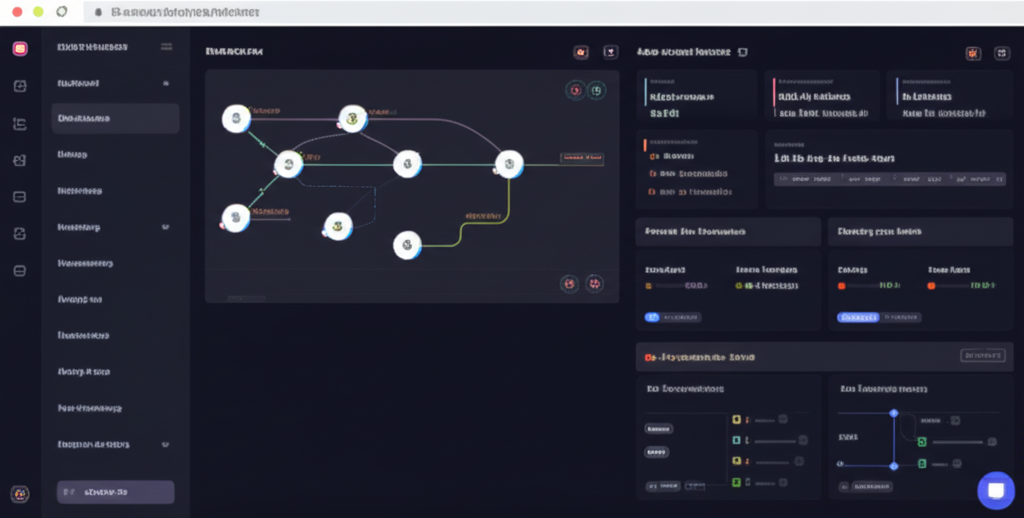
Task: Click the highlighted button at sidebar bottom
Action: point(115,492)
